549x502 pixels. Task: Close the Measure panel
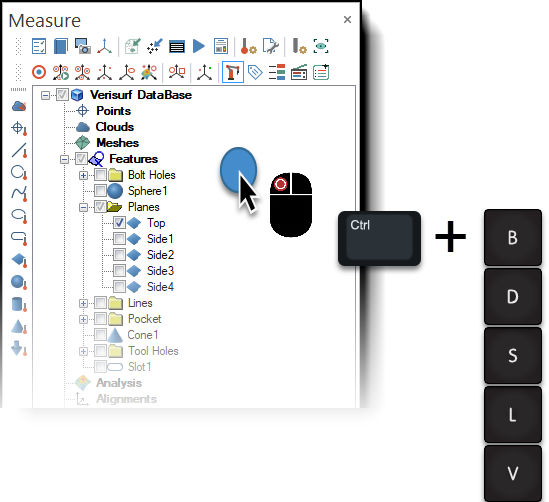coord(347,20)
